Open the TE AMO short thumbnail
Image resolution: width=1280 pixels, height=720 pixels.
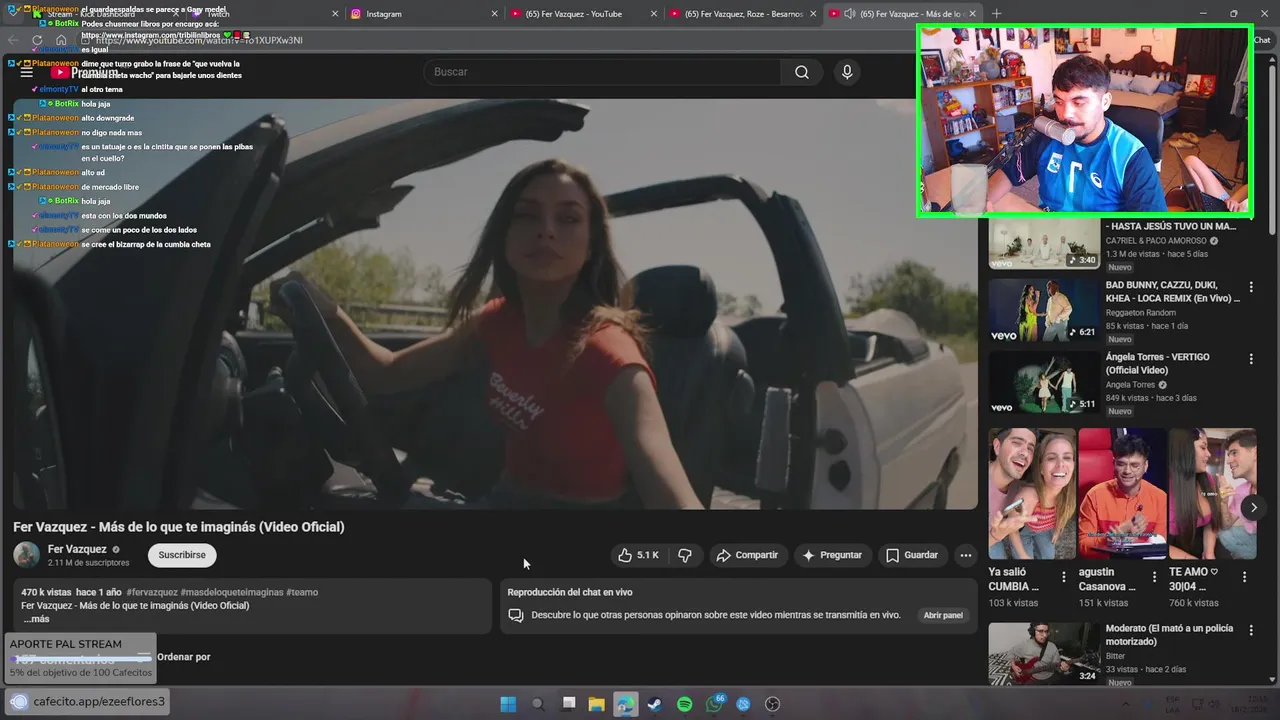pos(1212,494)
